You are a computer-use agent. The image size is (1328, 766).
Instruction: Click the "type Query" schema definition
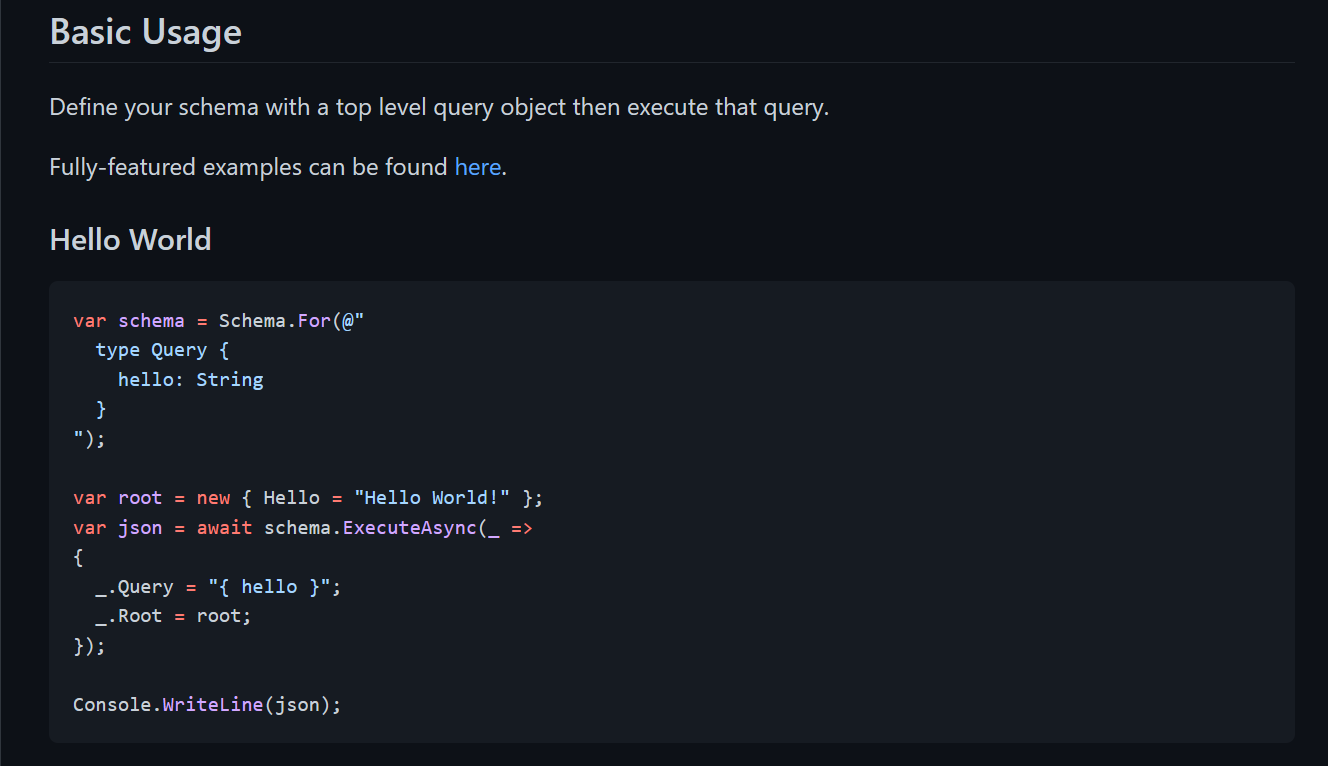(161, 350)
